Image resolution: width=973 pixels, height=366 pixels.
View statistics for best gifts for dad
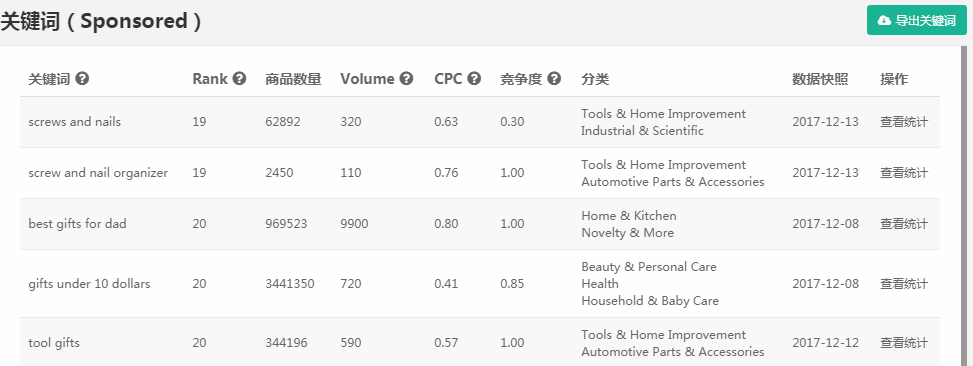pos(904,224)
